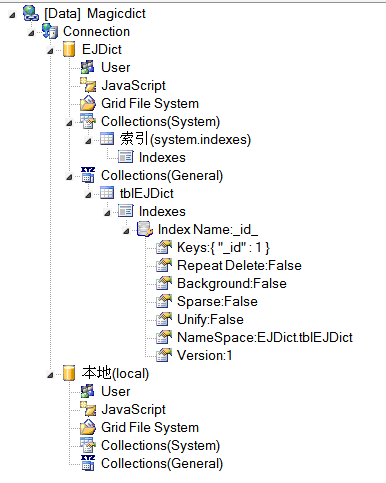
Task: Select Indexes label under tblEJDict
Action: coord(162,212)
